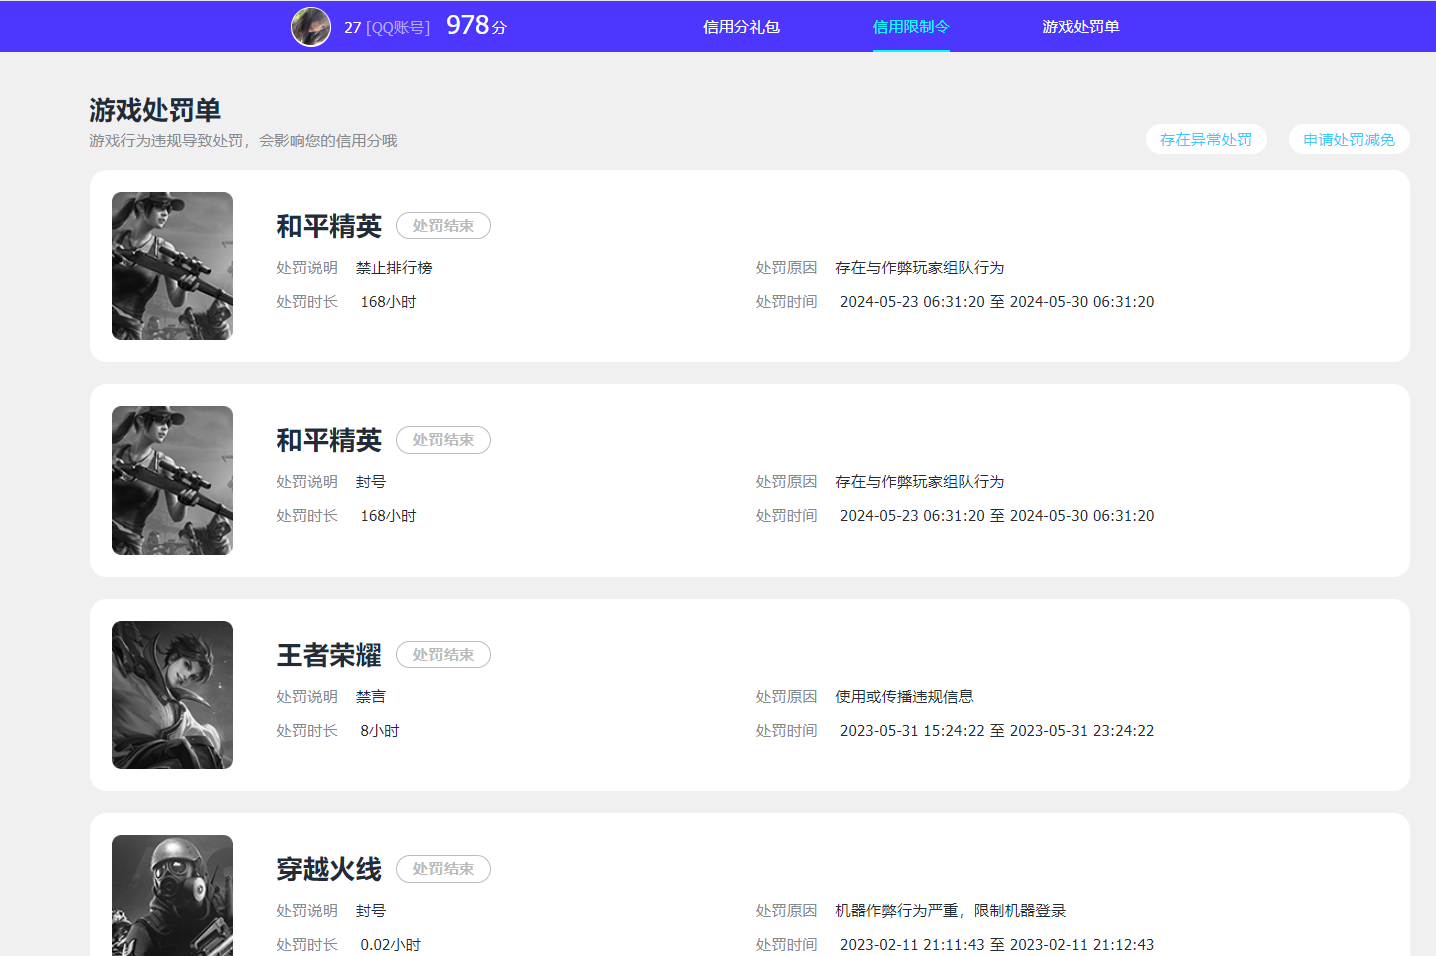Image resolution: width=1436 pixels, height=956 pixels.
Task: Open the 信用分礼包 tab
Action: click(741, 27)
